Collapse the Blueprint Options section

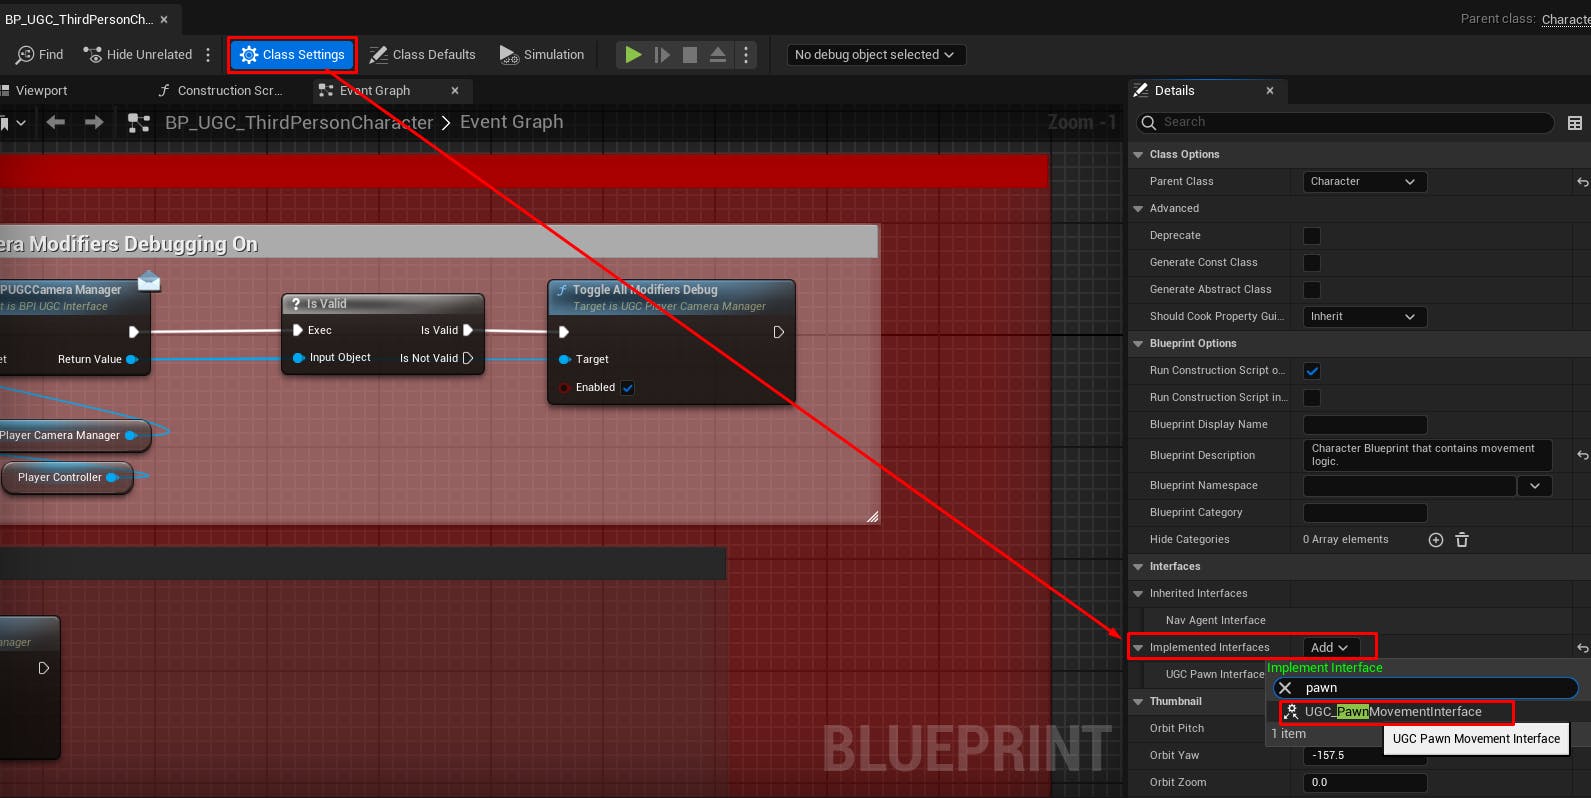(x=1138, y=344)
